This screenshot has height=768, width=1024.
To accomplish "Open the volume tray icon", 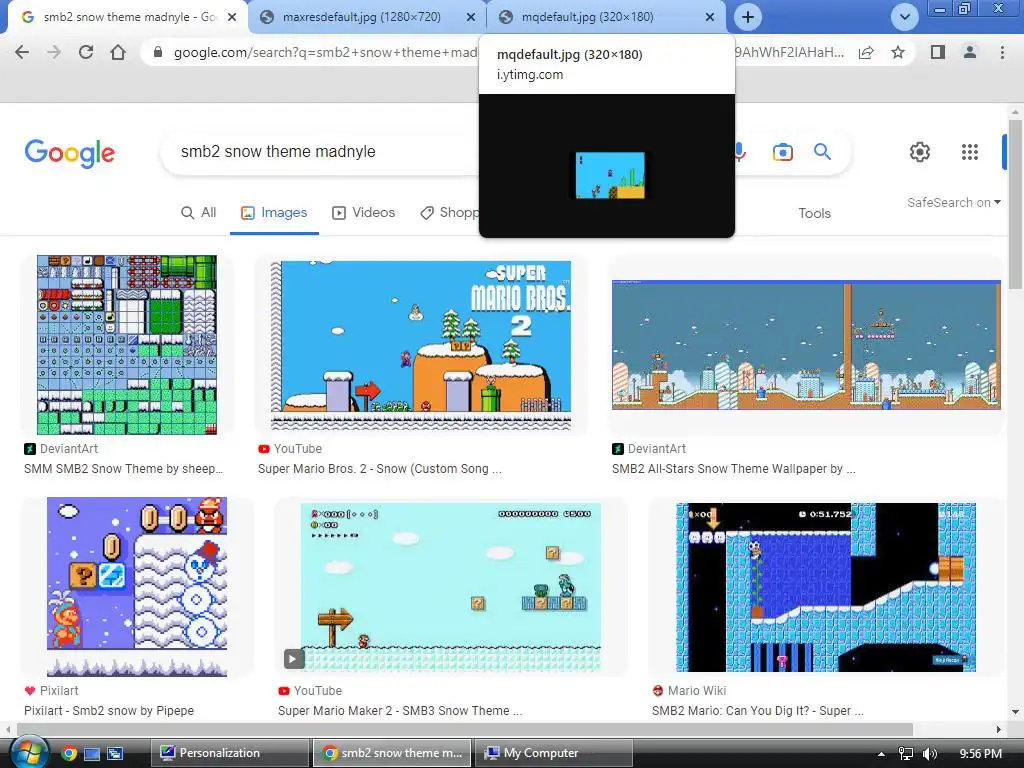I will coord(930,754).
